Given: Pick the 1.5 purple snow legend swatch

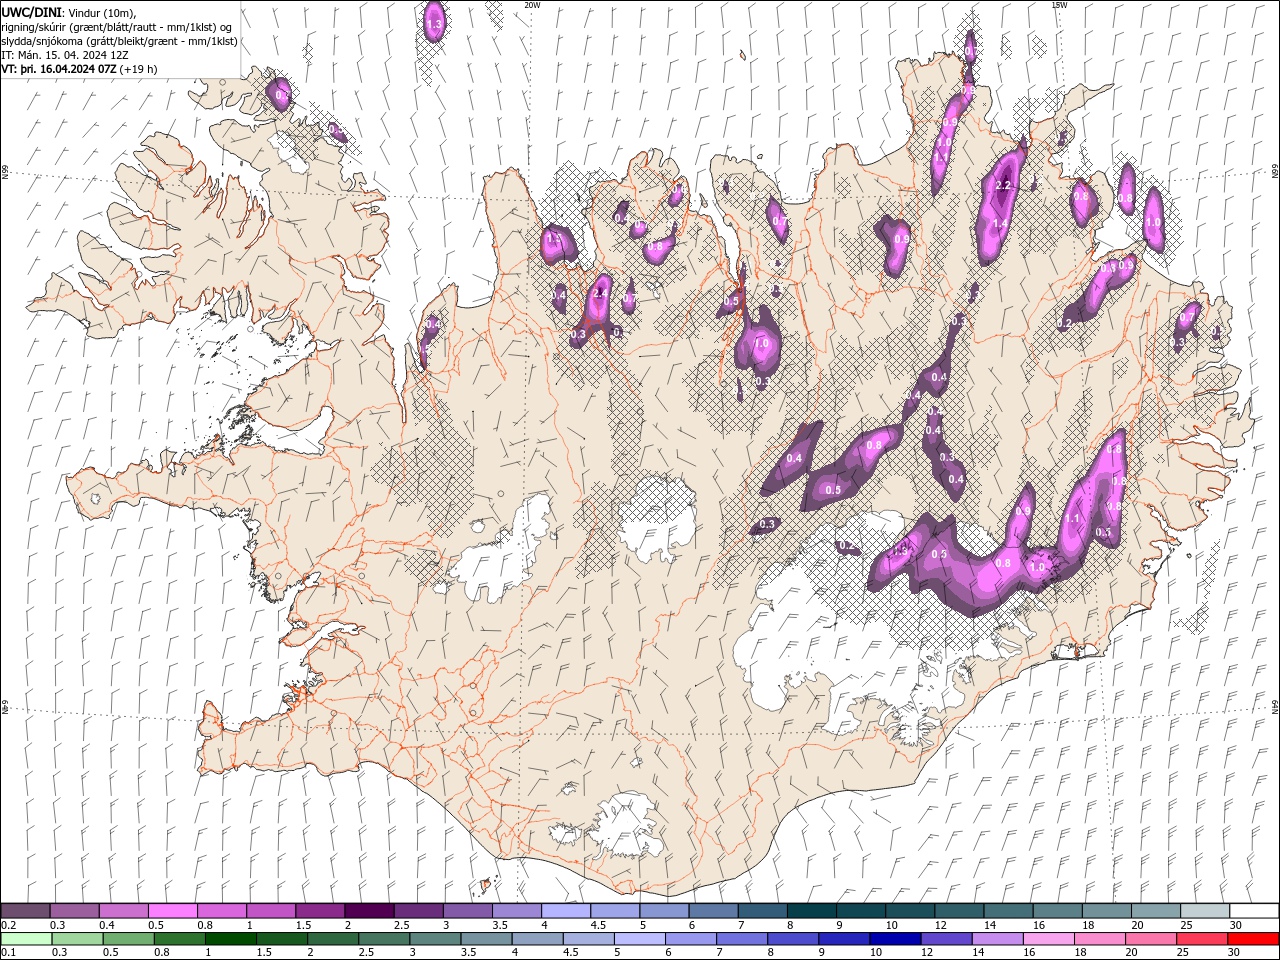Looking at the screenshot, I should point(319,910).
